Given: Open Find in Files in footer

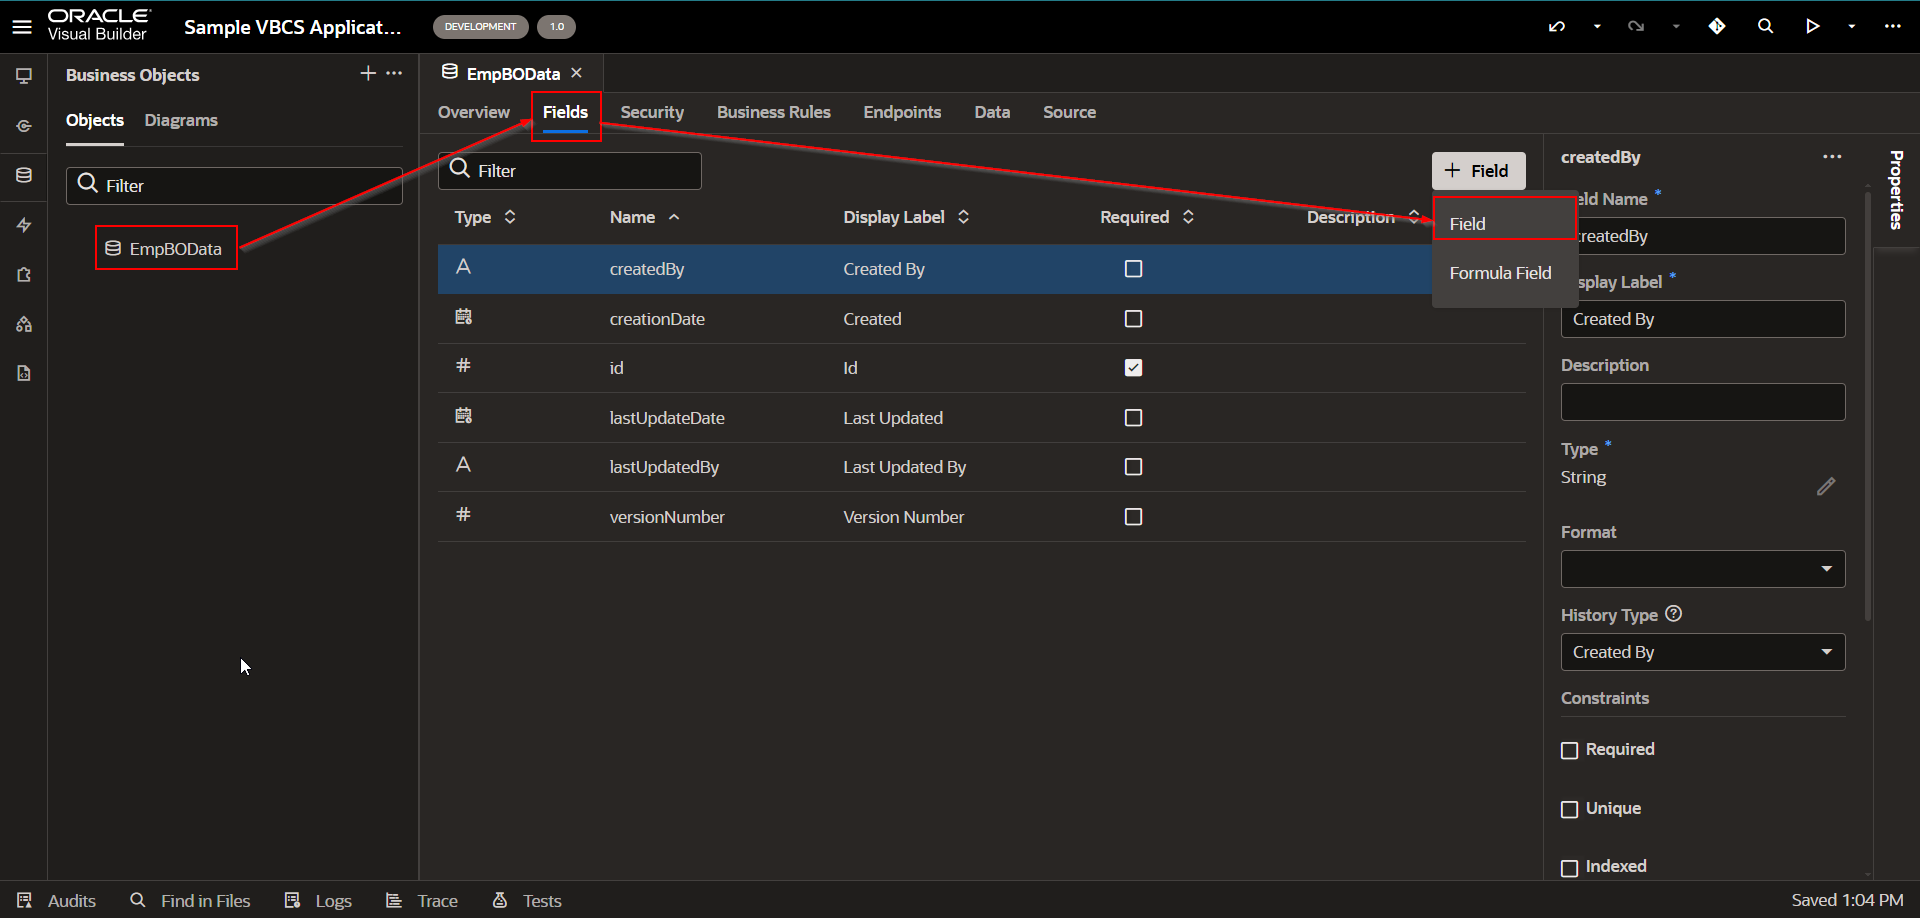Looking at the screenshot, I should [190, 901].
